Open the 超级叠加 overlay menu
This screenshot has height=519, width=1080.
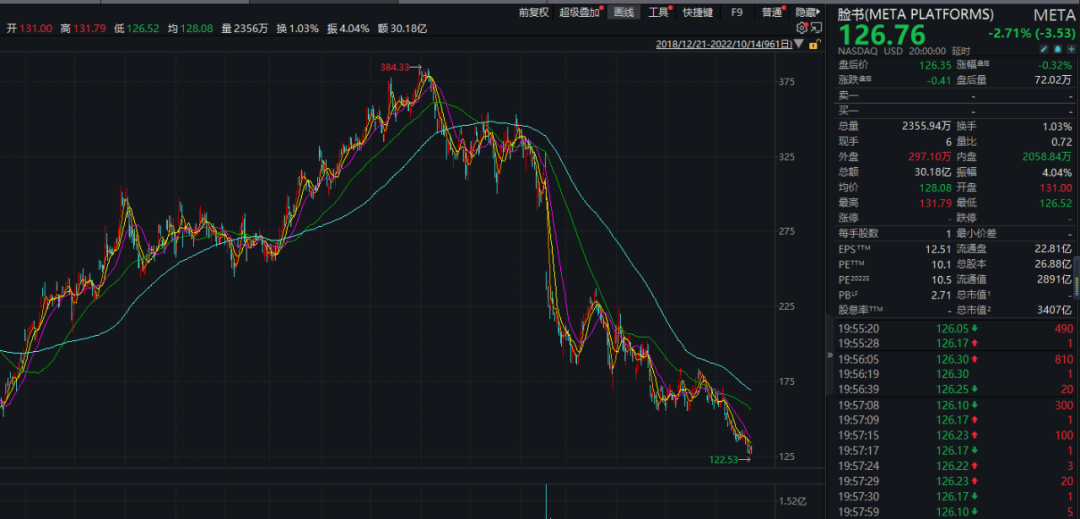pos(579,13)
